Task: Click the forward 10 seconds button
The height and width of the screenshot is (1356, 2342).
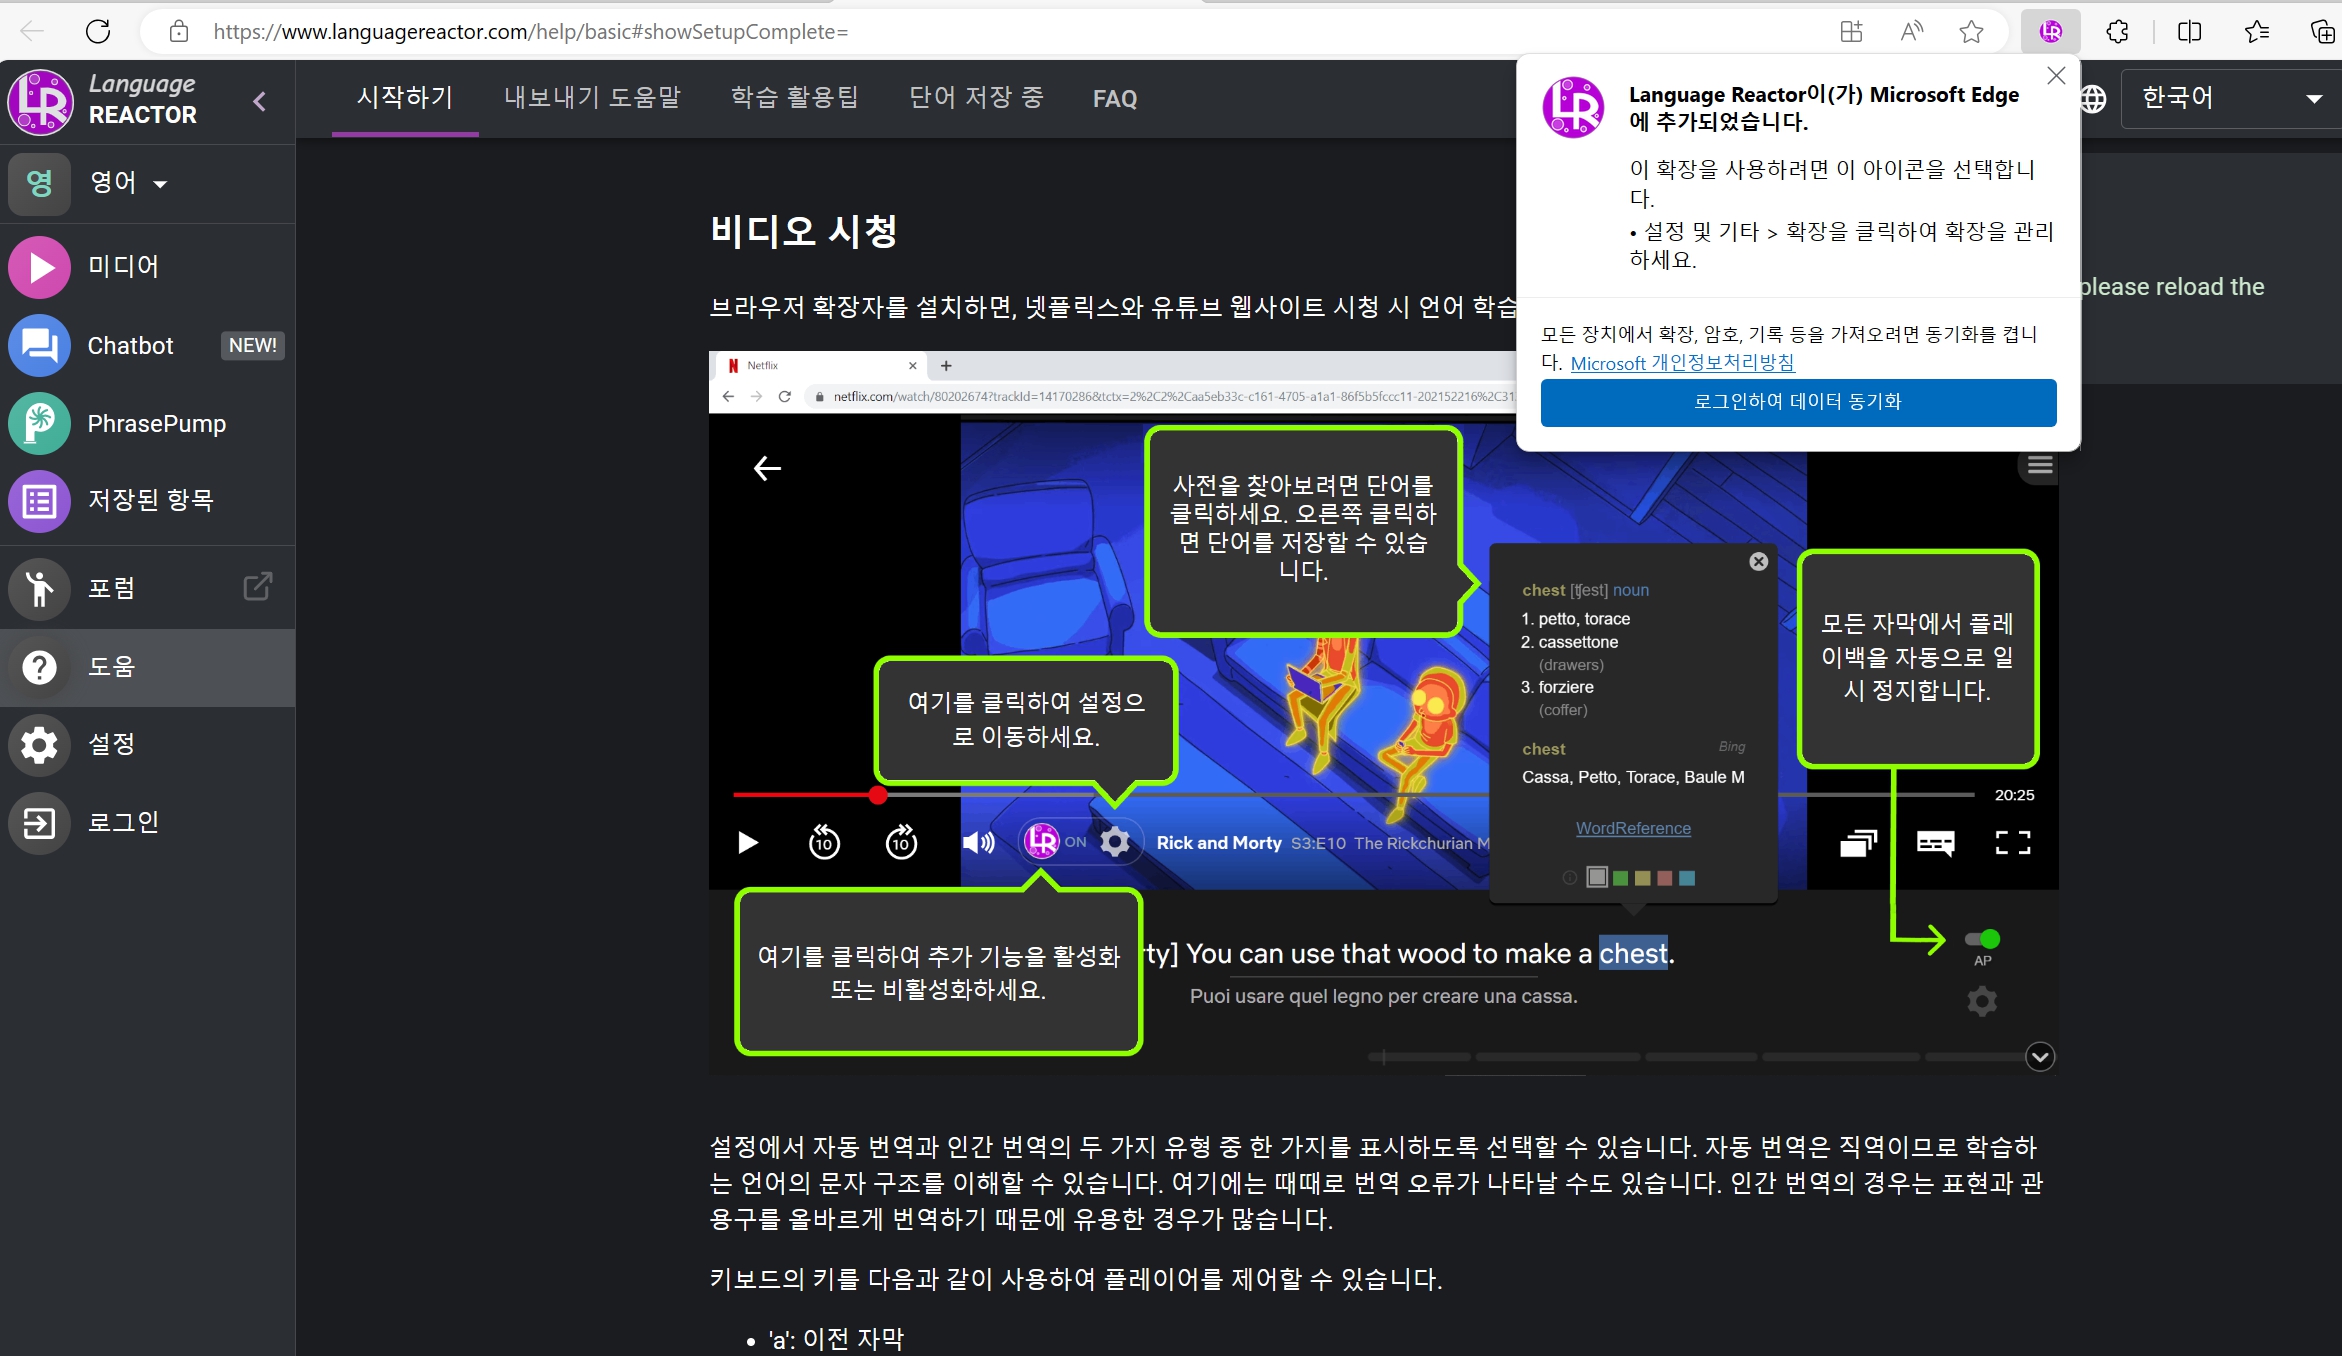Action: (x=901, y=843)
